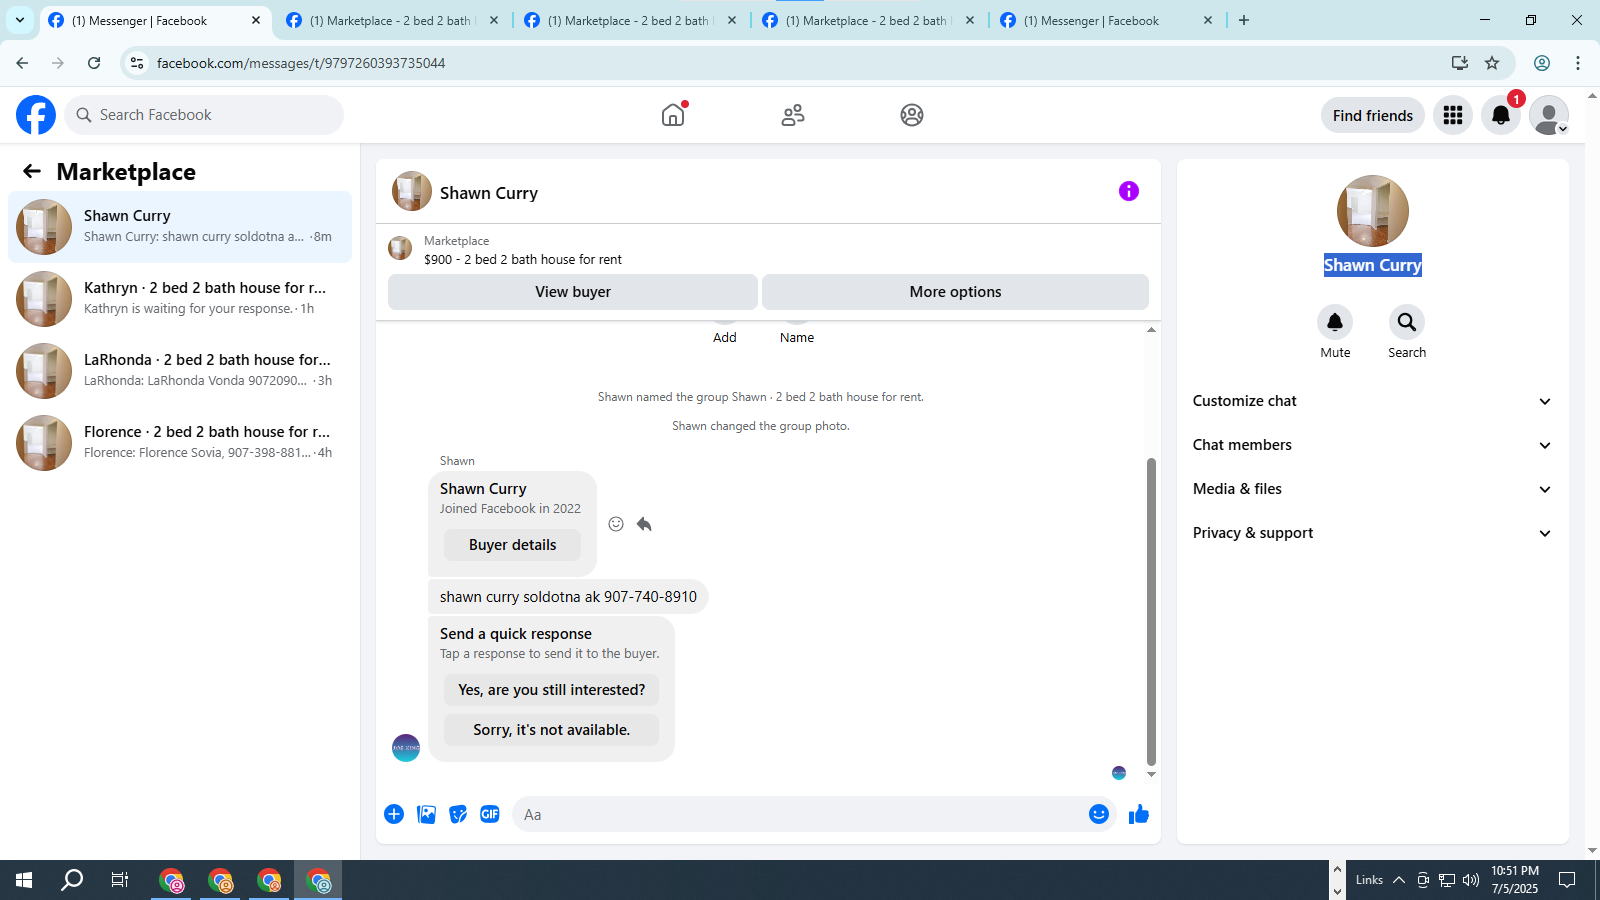
Task: Click the install app icon in address bar
Action: click(1460, 63)
